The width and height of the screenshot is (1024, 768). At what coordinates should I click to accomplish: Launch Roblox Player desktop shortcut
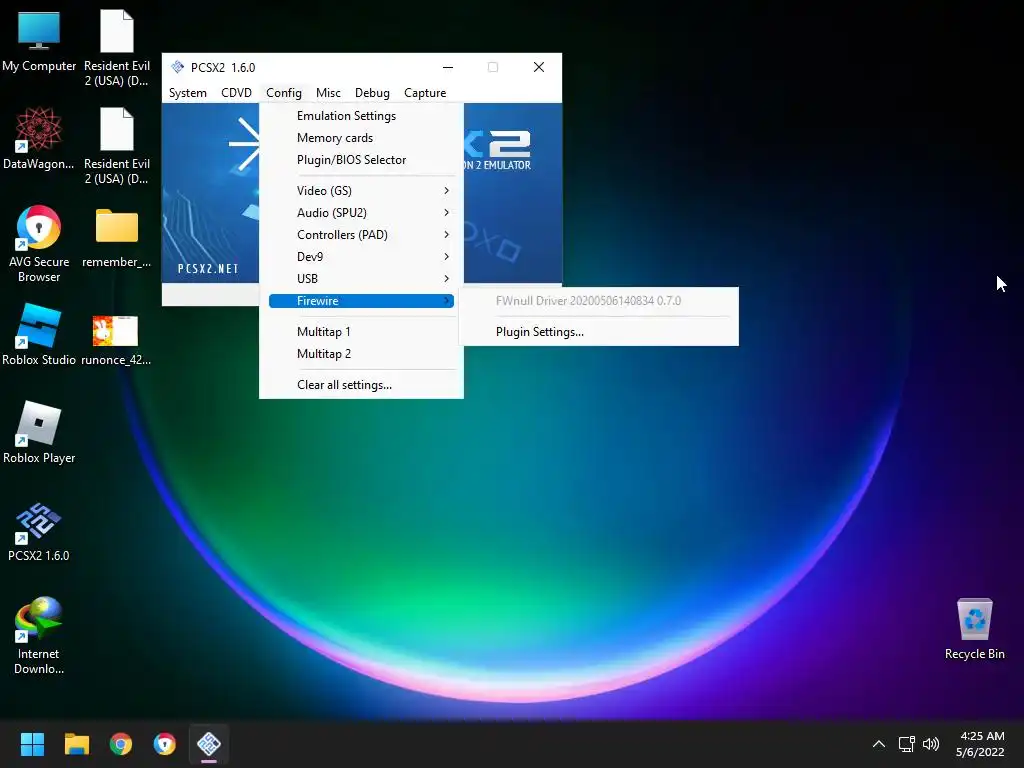pos(39,432)
